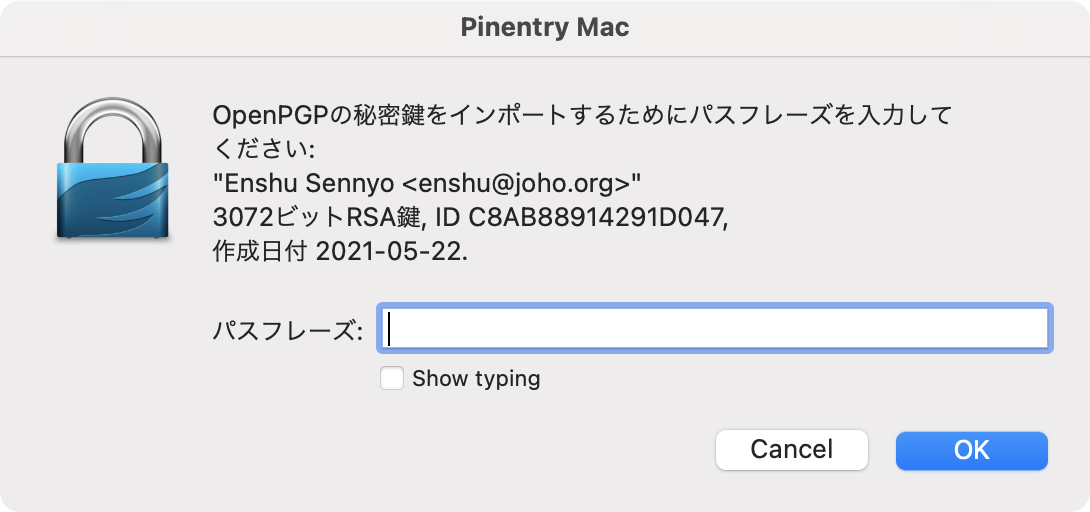Viewport: 1090px width, 512px height.
Task: Confirm with the OK button
Action: click(x=971, y=449)
